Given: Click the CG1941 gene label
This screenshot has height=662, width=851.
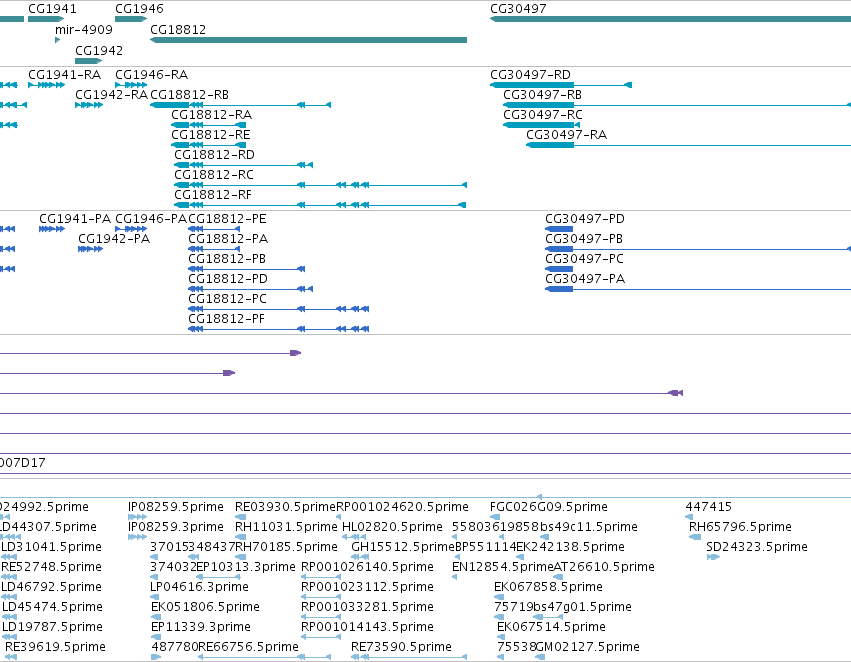Looking at the screenshot, I should coord(52,9).
